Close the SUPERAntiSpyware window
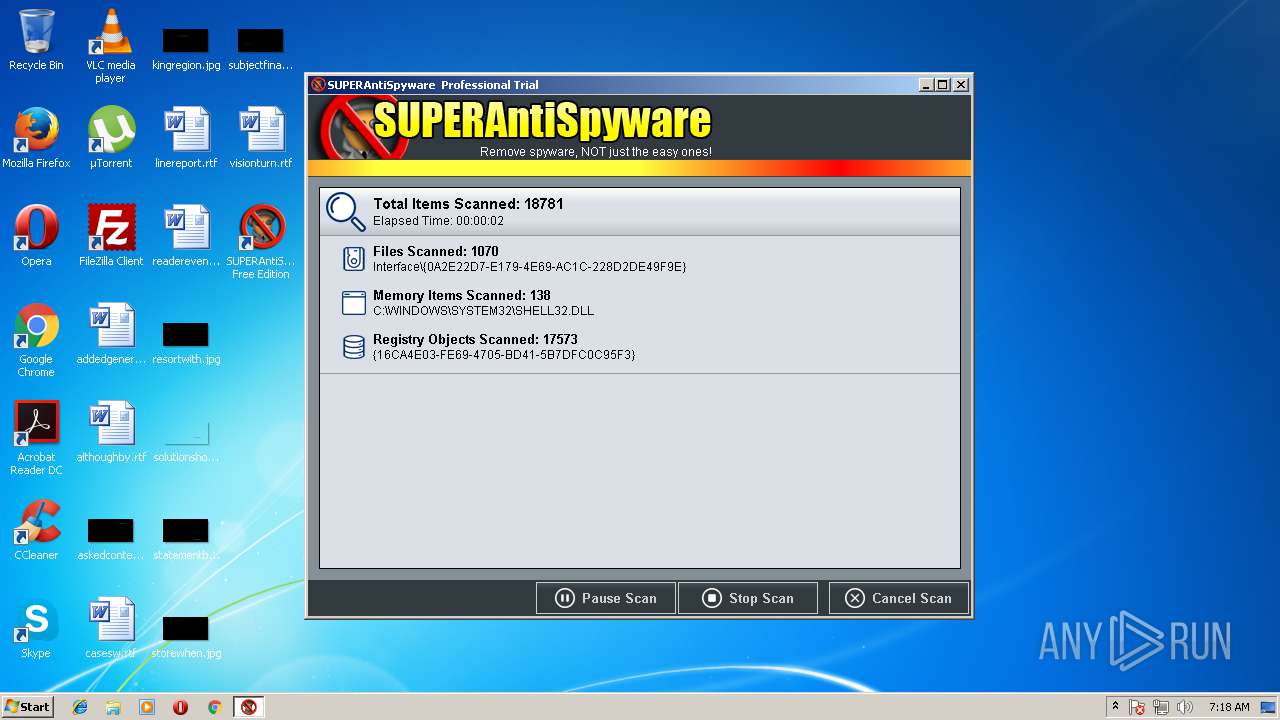 960,85
